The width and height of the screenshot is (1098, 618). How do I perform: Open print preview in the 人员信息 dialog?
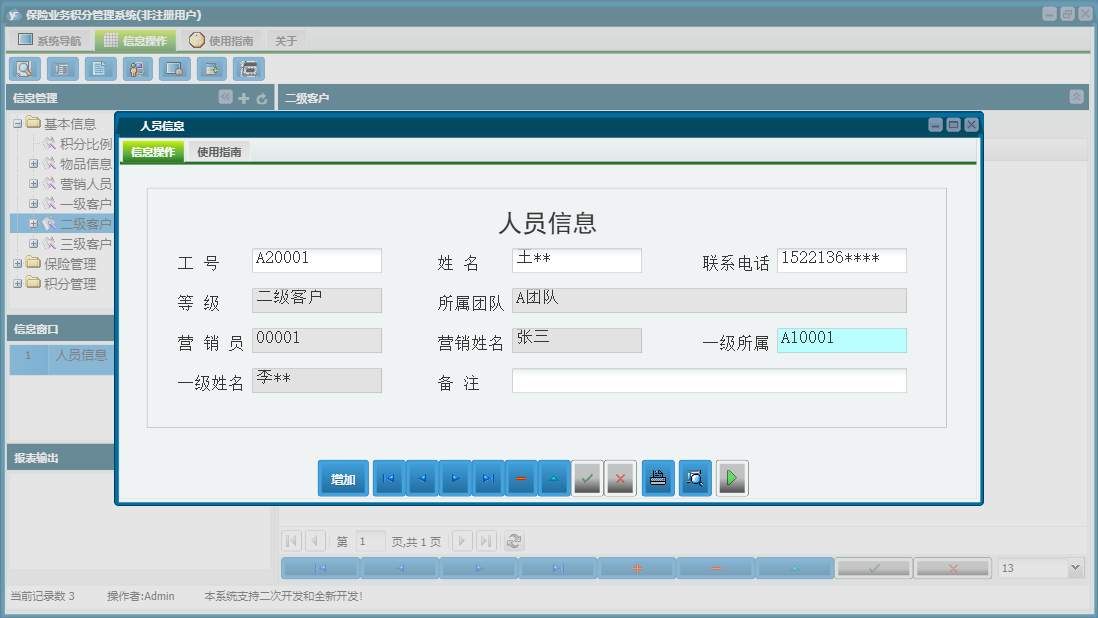pyautogui.click(x=695, y=478)
